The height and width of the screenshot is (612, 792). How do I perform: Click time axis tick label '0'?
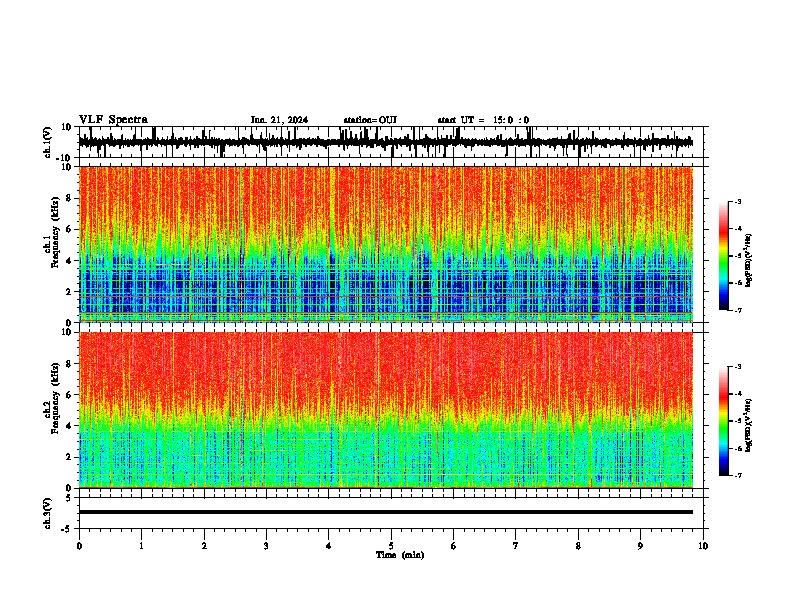[x=79, y=546]
